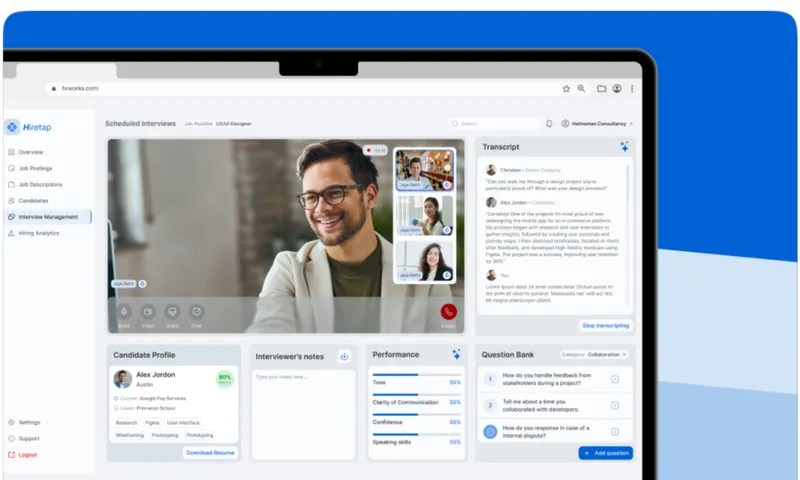Click mic icon on bottom participant thumbnail
800x480 pixels.
[446, 275]
